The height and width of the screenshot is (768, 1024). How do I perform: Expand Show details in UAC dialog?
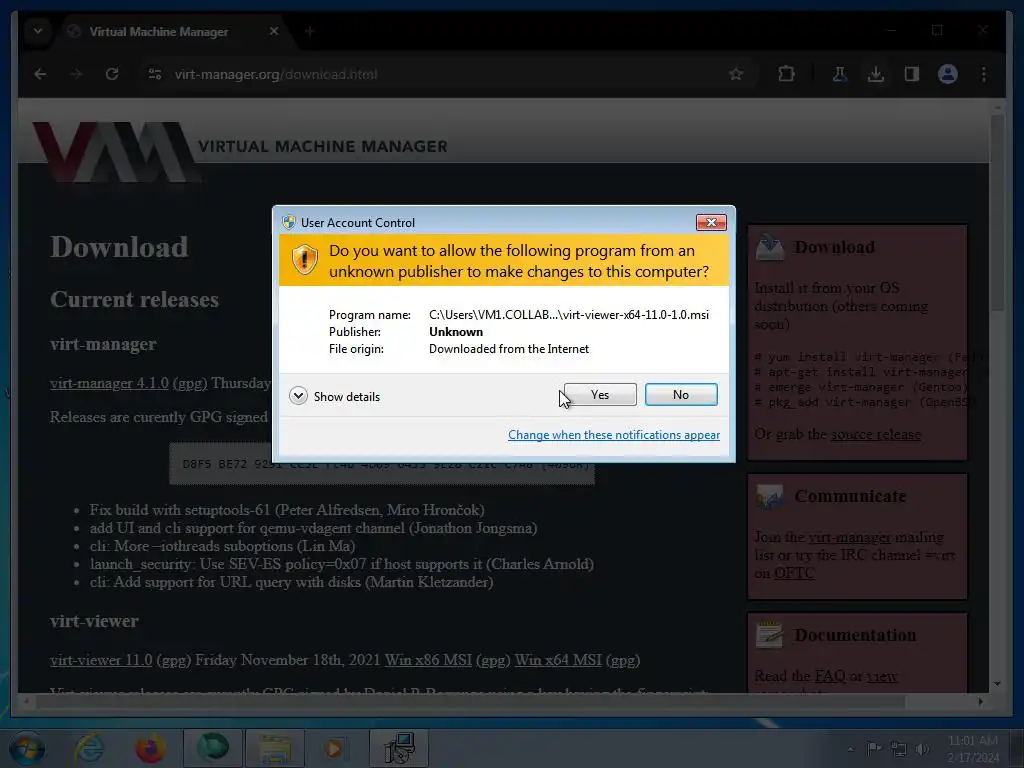click(334, 396)
